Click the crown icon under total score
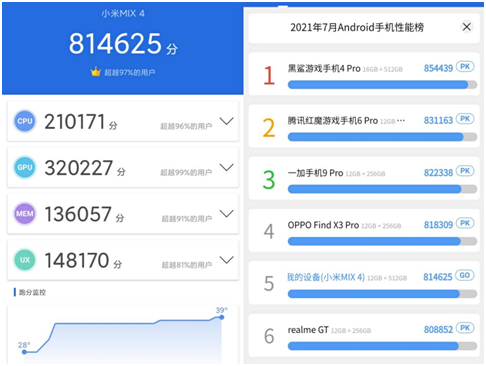This screenshot has width=486, height=366. click(96, 71)
